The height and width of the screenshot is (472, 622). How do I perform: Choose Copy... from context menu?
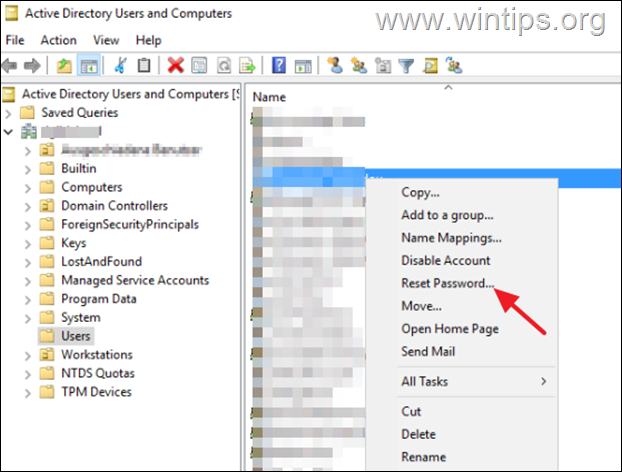420,192
